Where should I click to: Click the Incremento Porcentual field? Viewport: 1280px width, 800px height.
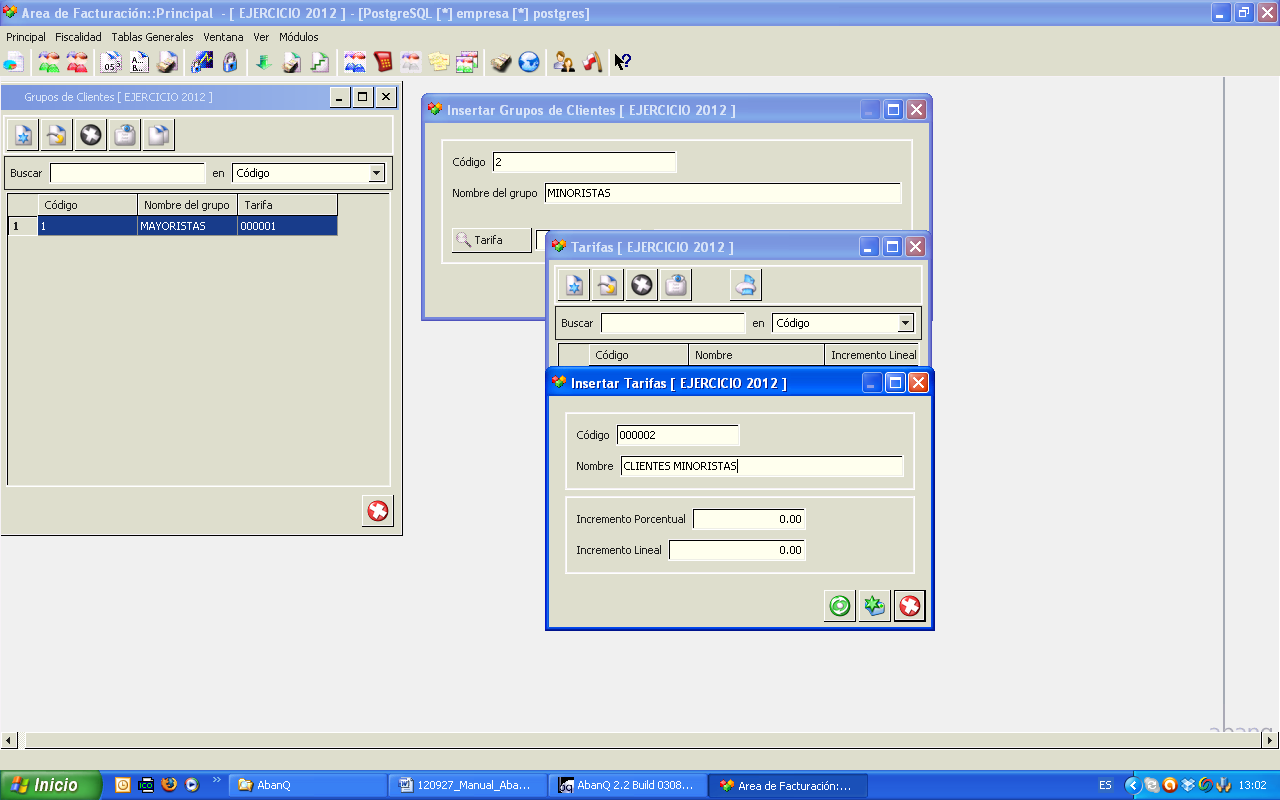pyautogui.click(x=749, y=519)
